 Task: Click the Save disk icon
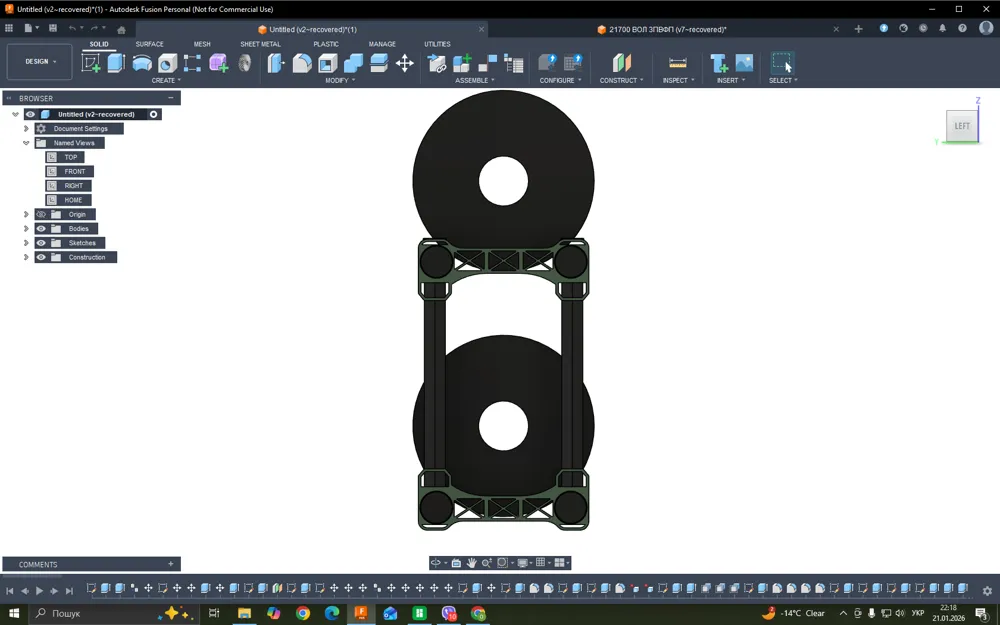[53, 28]
